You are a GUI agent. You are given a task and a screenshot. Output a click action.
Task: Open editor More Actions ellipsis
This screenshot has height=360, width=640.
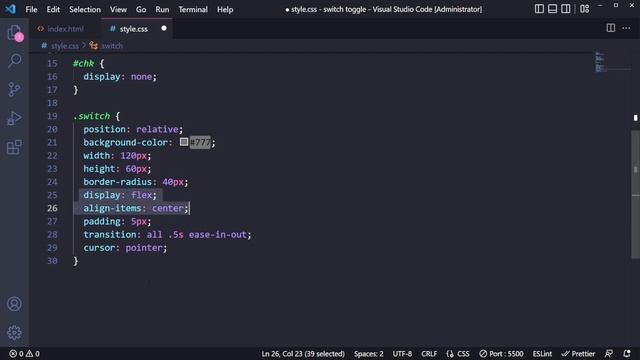tap(626, 28)
